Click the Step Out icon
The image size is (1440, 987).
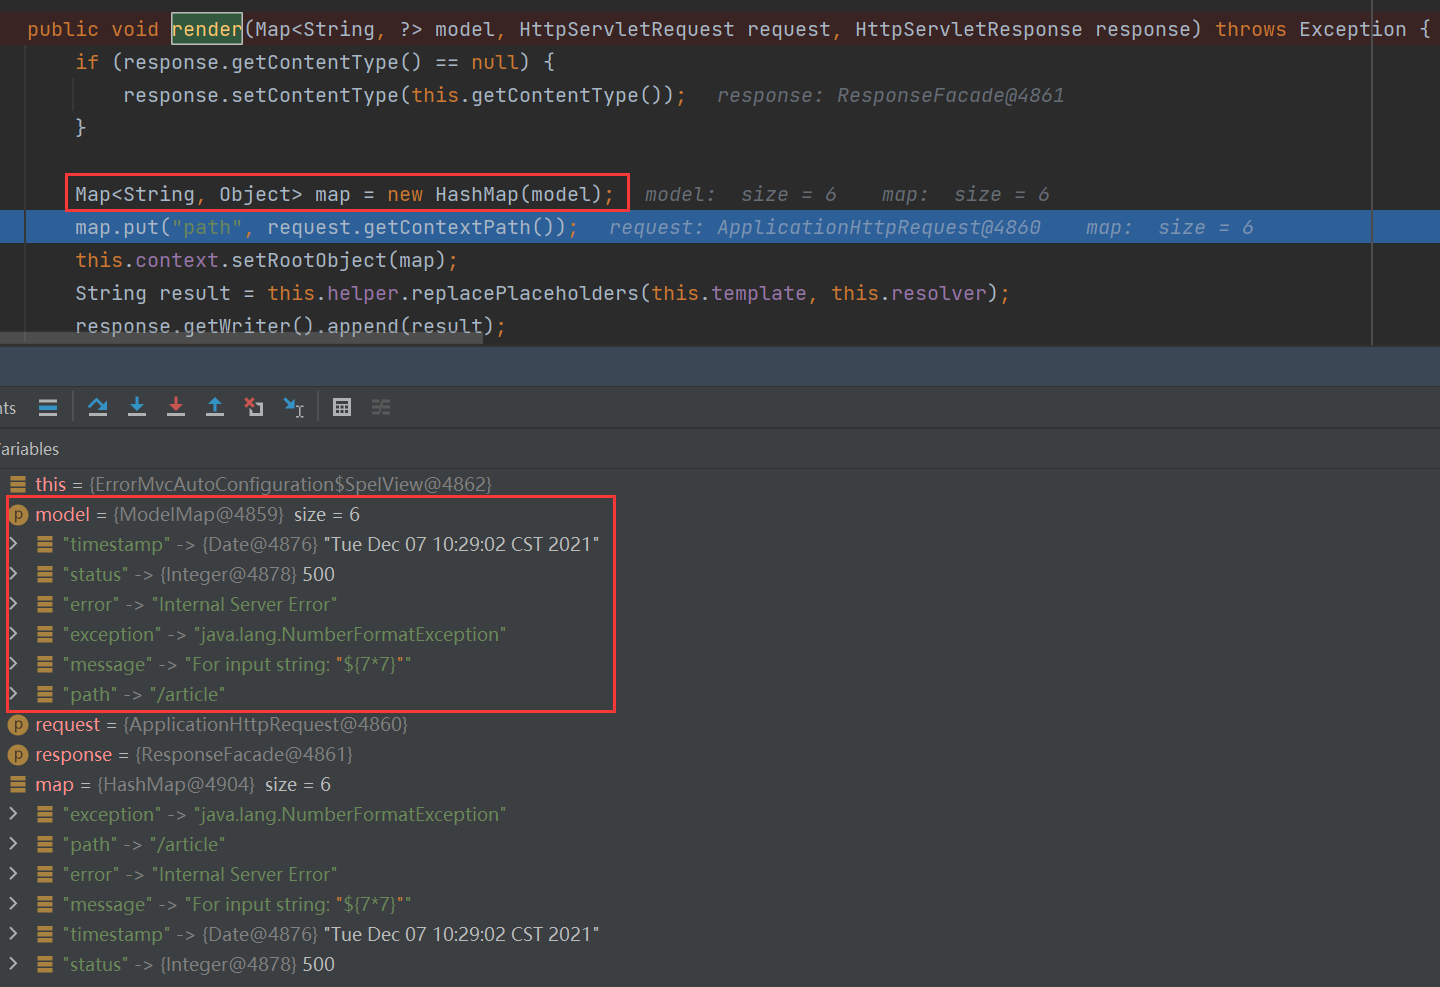tap(215, 406)
